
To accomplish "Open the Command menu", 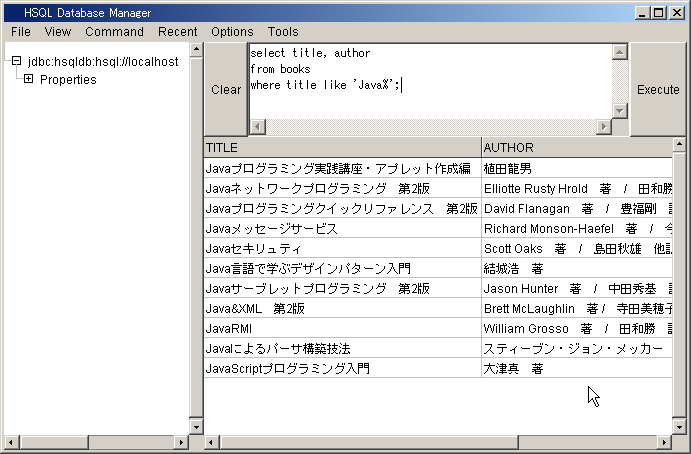I will 114,32.
